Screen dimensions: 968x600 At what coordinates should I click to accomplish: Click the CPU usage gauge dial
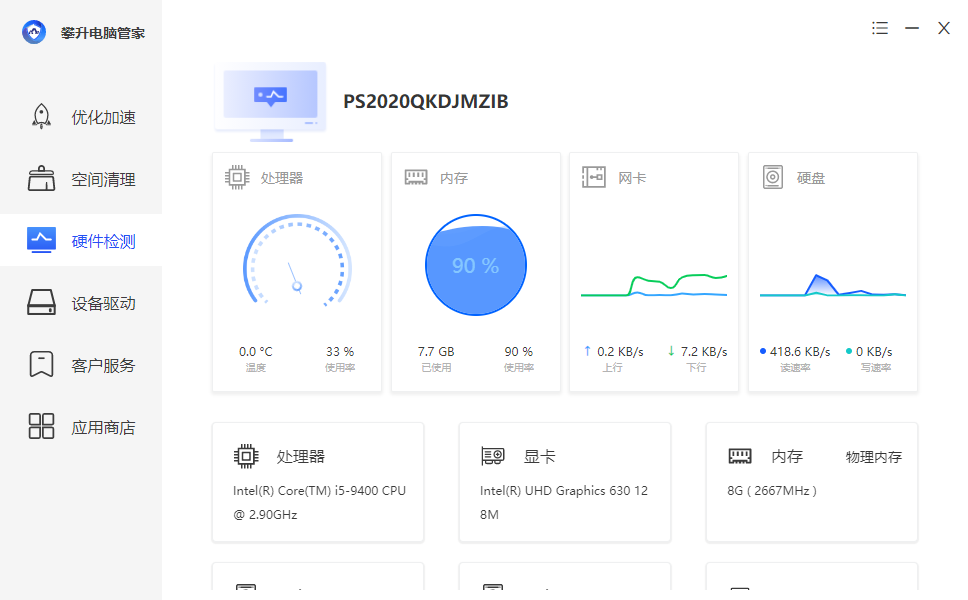[x=298, y=262]
